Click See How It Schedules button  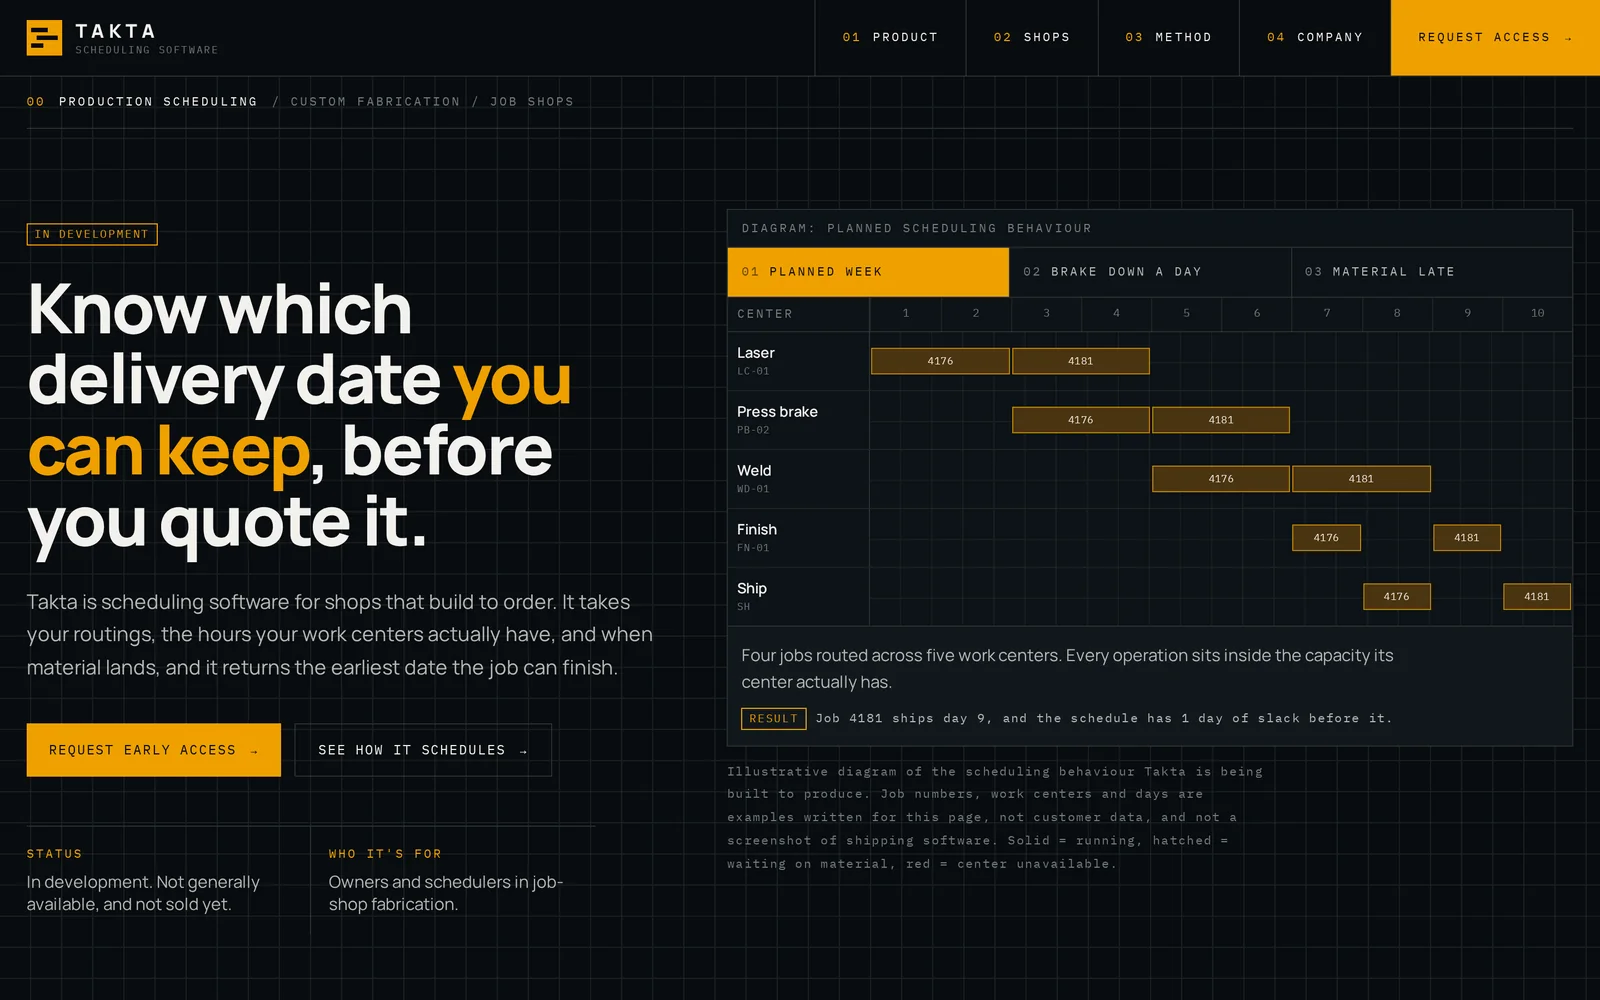pos(423,750)
